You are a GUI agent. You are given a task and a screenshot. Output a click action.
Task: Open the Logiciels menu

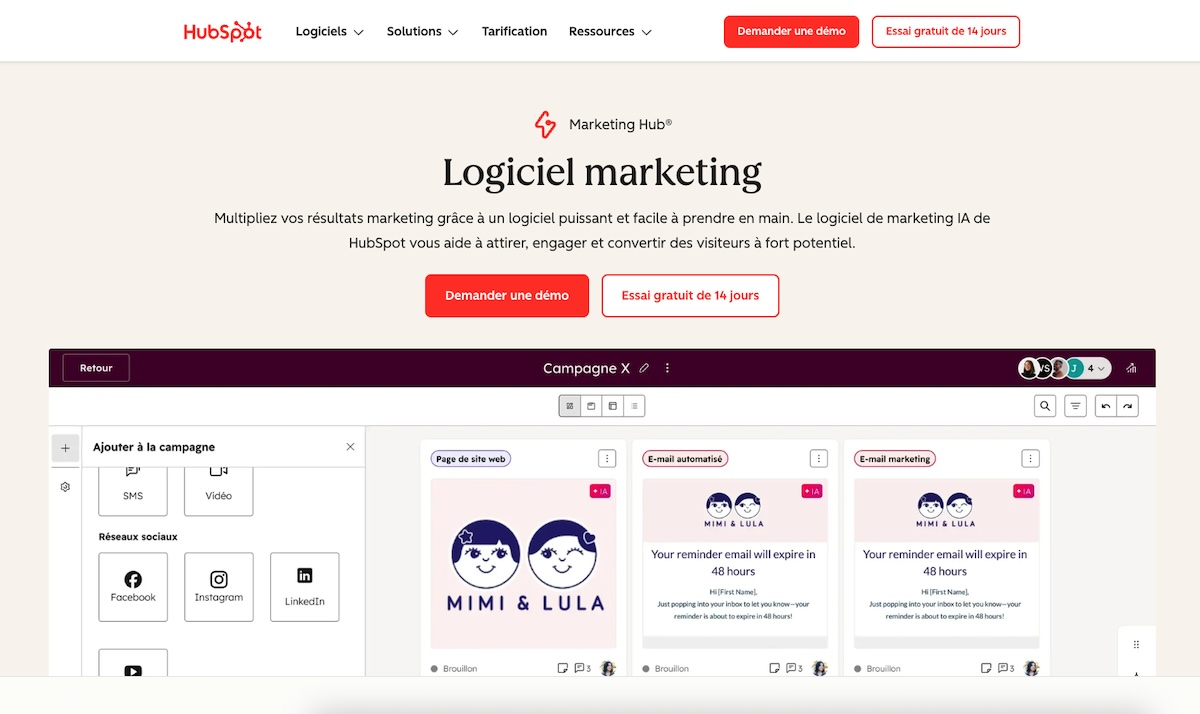pyautogui.click(x=329, y=31)
